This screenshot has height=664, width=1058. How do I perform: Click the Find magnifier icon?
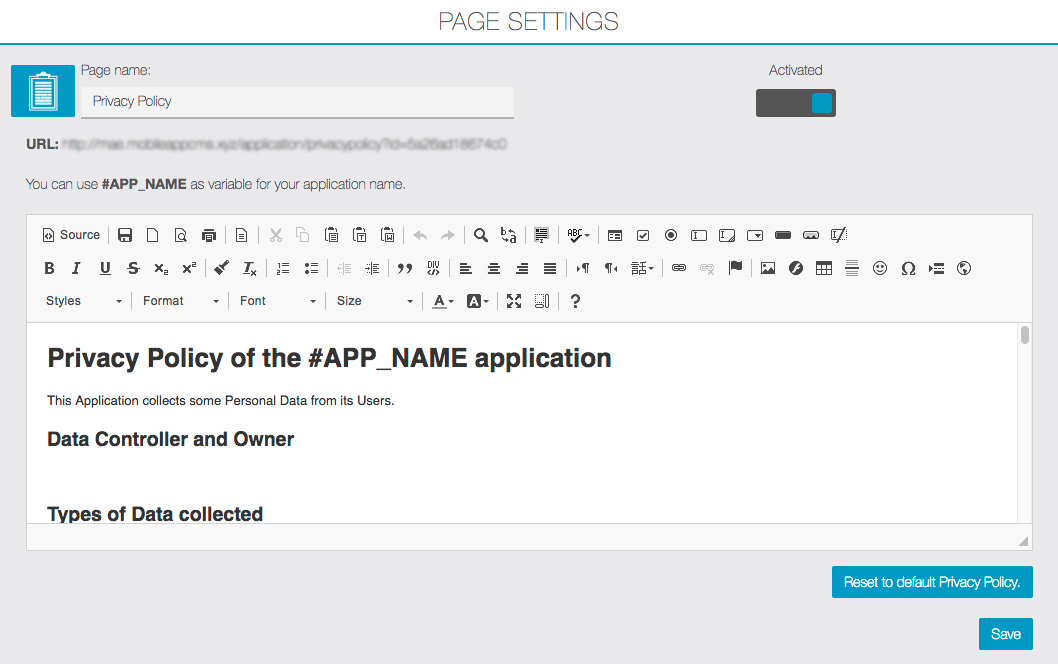[x=481, y=235]
